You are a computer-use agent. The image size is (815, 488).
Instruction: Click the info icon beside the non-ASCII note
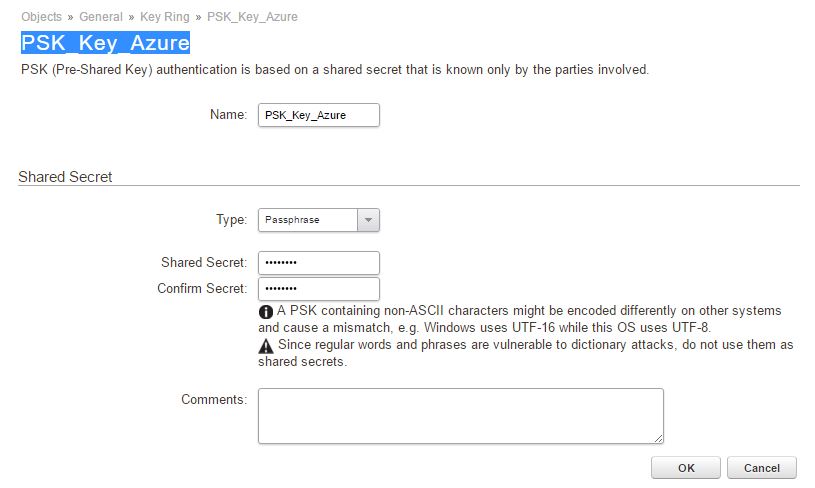(x=266, y=311)
